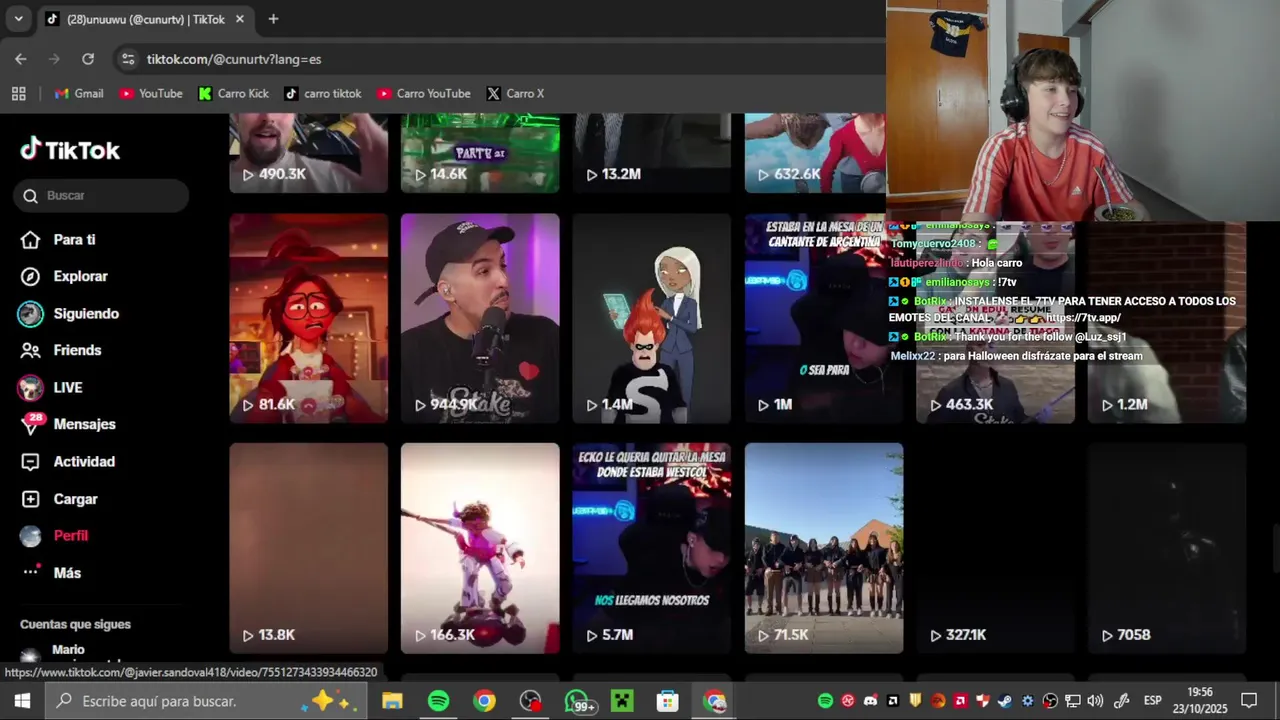Open Minecraft launcher from the taskbar
The height and width of the screenshot is (720, 1280).
(x=622, y=701)
